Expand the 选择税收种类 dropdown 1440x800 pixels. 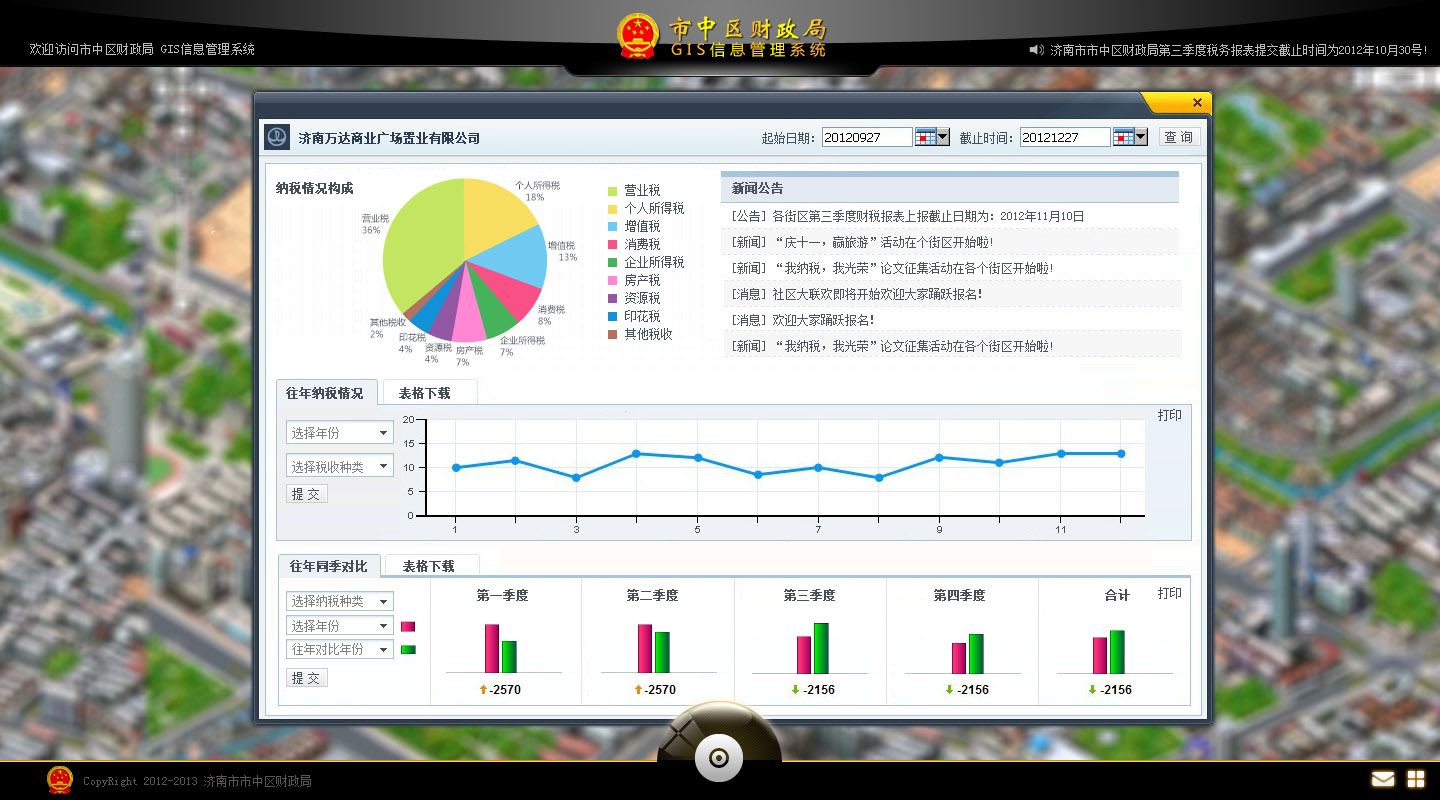point(340,466)
